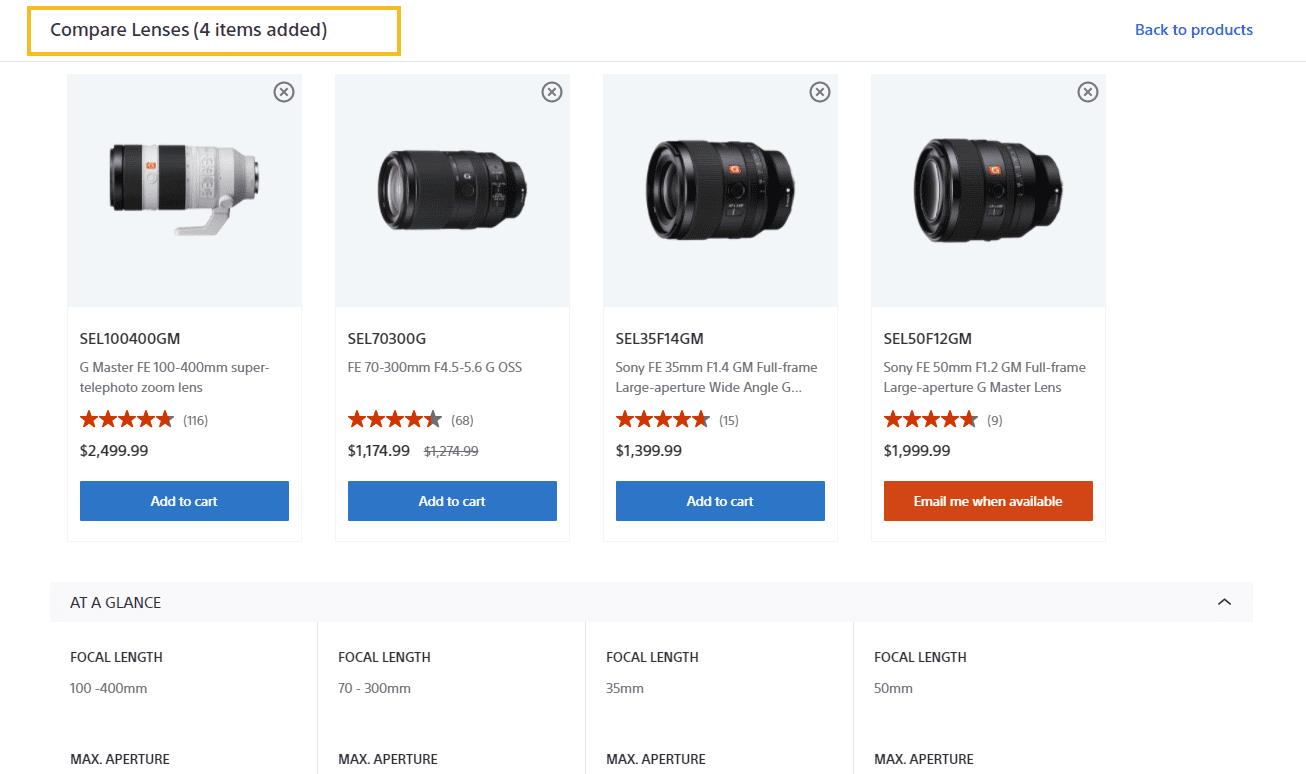
Task: Add the SEL70300G lens to cart
Action: coord(452,501)
